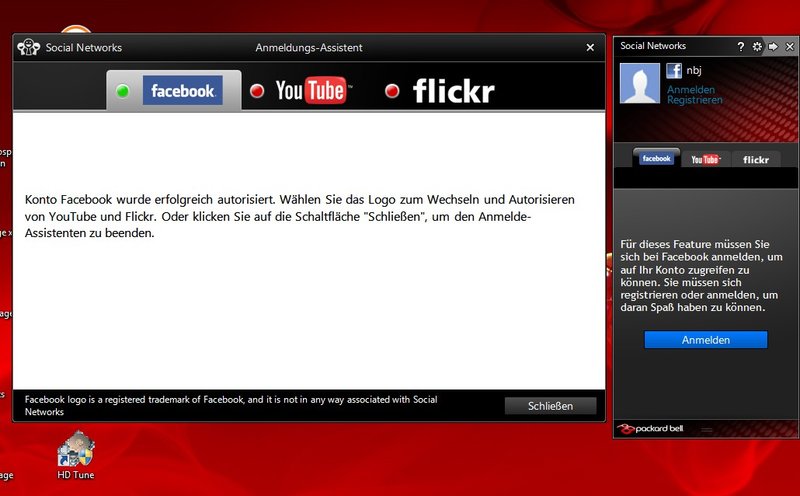
Task: Switch to the YouTube tab in the login assistant
Action: pyautogui.click(x=312, y=90)
